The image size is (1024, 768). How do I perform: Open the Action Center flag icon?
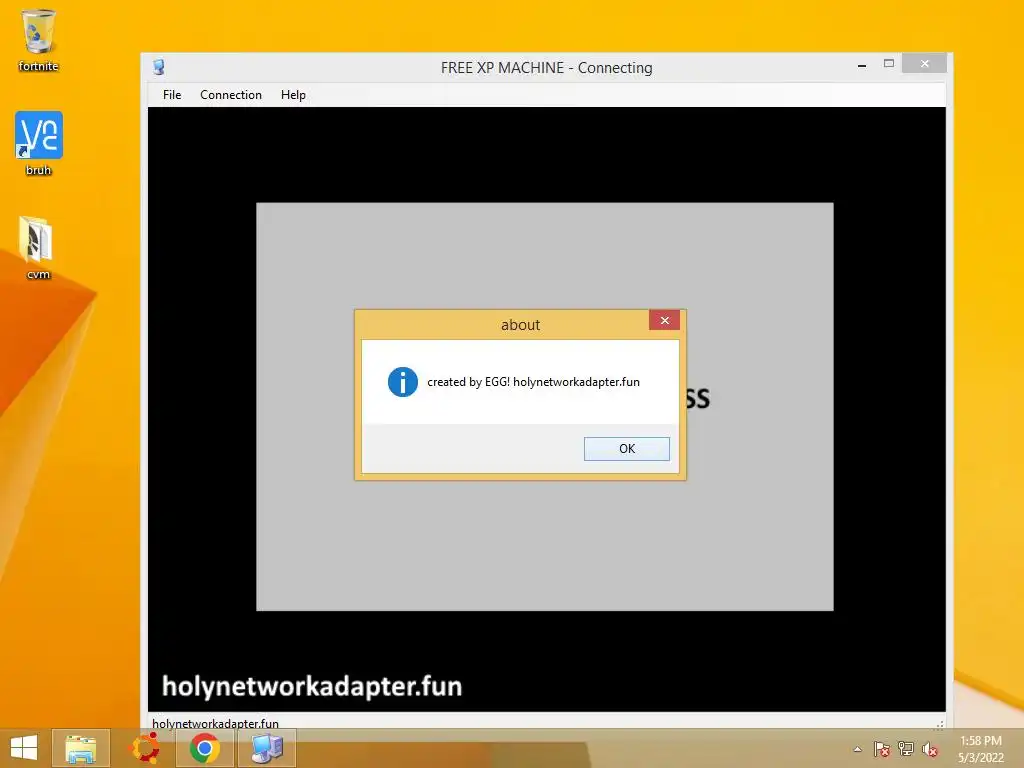tap(881, 749)
